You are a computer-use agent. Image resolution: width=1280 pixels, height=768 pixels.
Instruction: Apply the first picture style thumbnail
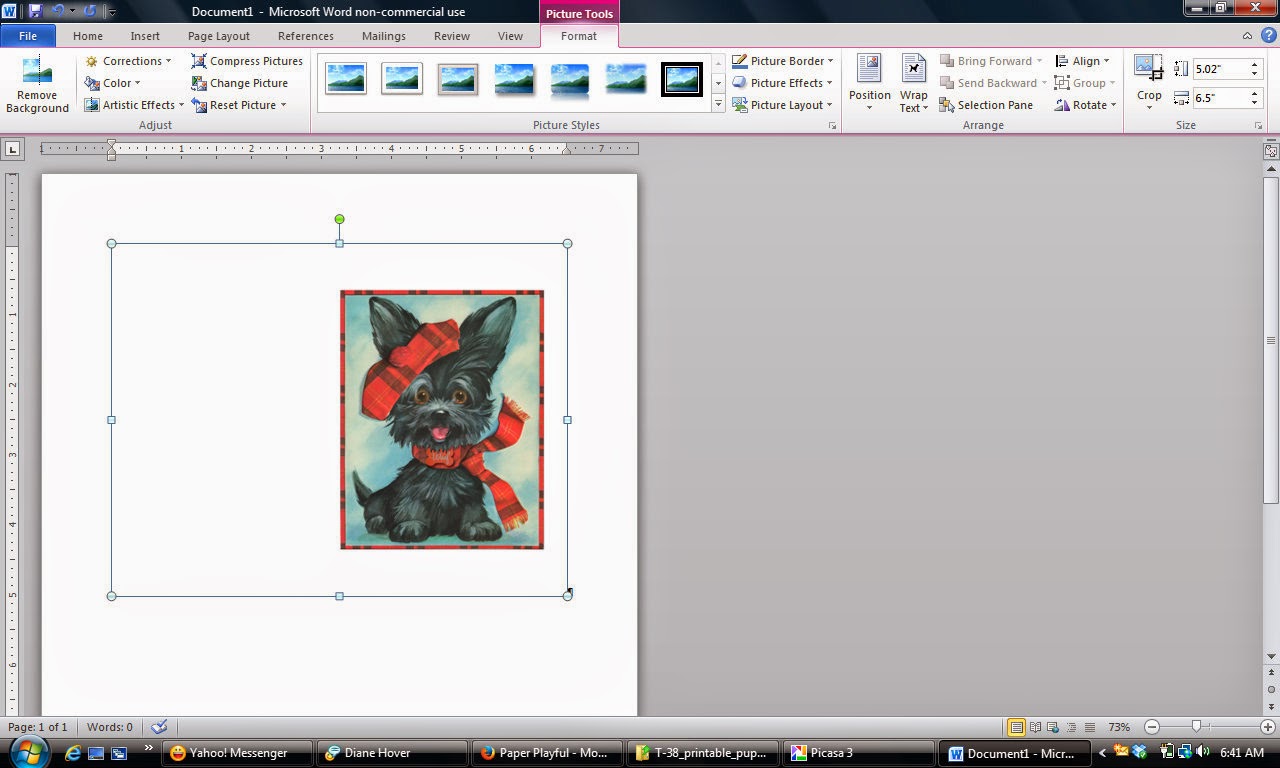click(346, 79)
